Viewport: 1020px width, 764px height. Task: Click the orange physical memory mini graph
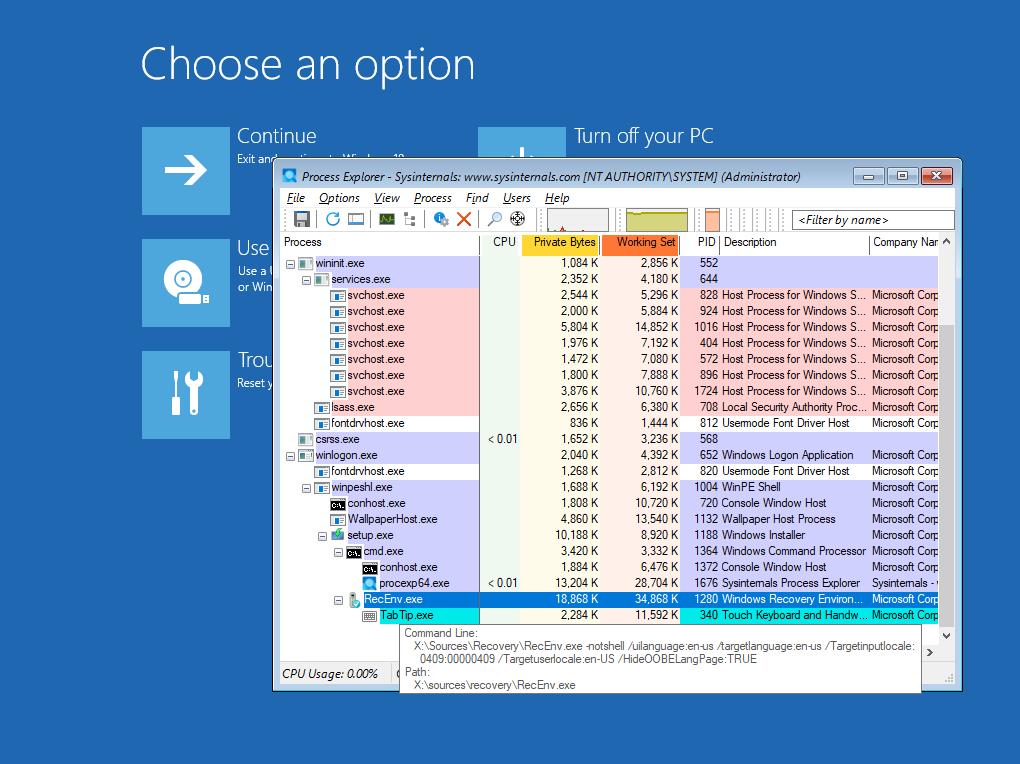click(712, 220)
